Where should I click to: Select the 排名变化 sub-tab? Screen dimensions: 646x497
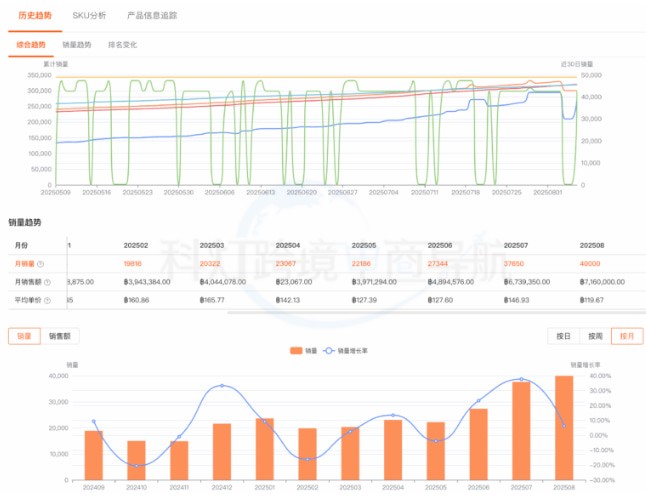[121, 45]
